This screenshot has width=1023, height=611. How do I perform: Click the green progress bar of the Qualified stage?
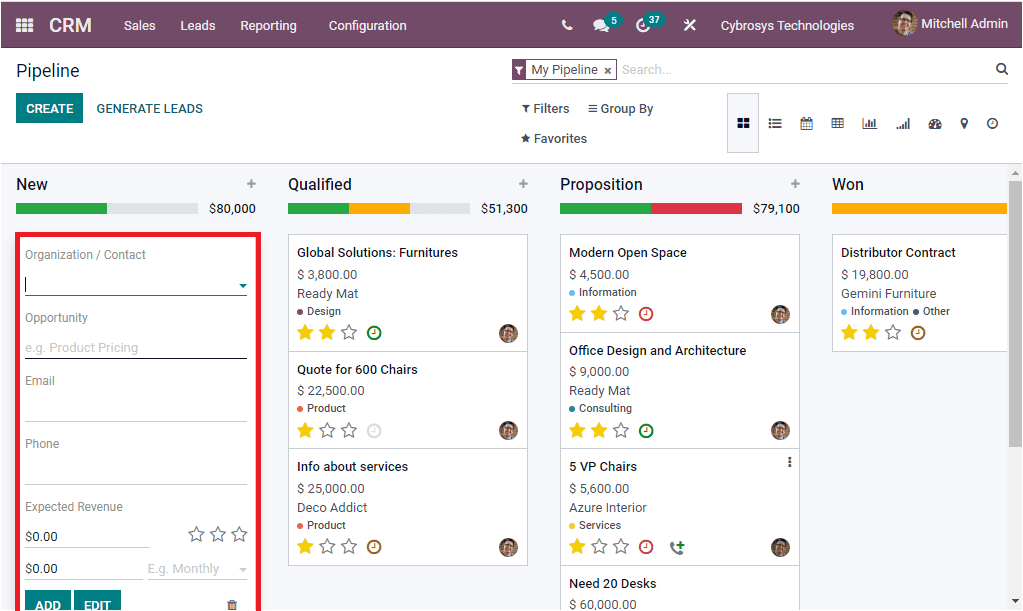pos(317,208)
